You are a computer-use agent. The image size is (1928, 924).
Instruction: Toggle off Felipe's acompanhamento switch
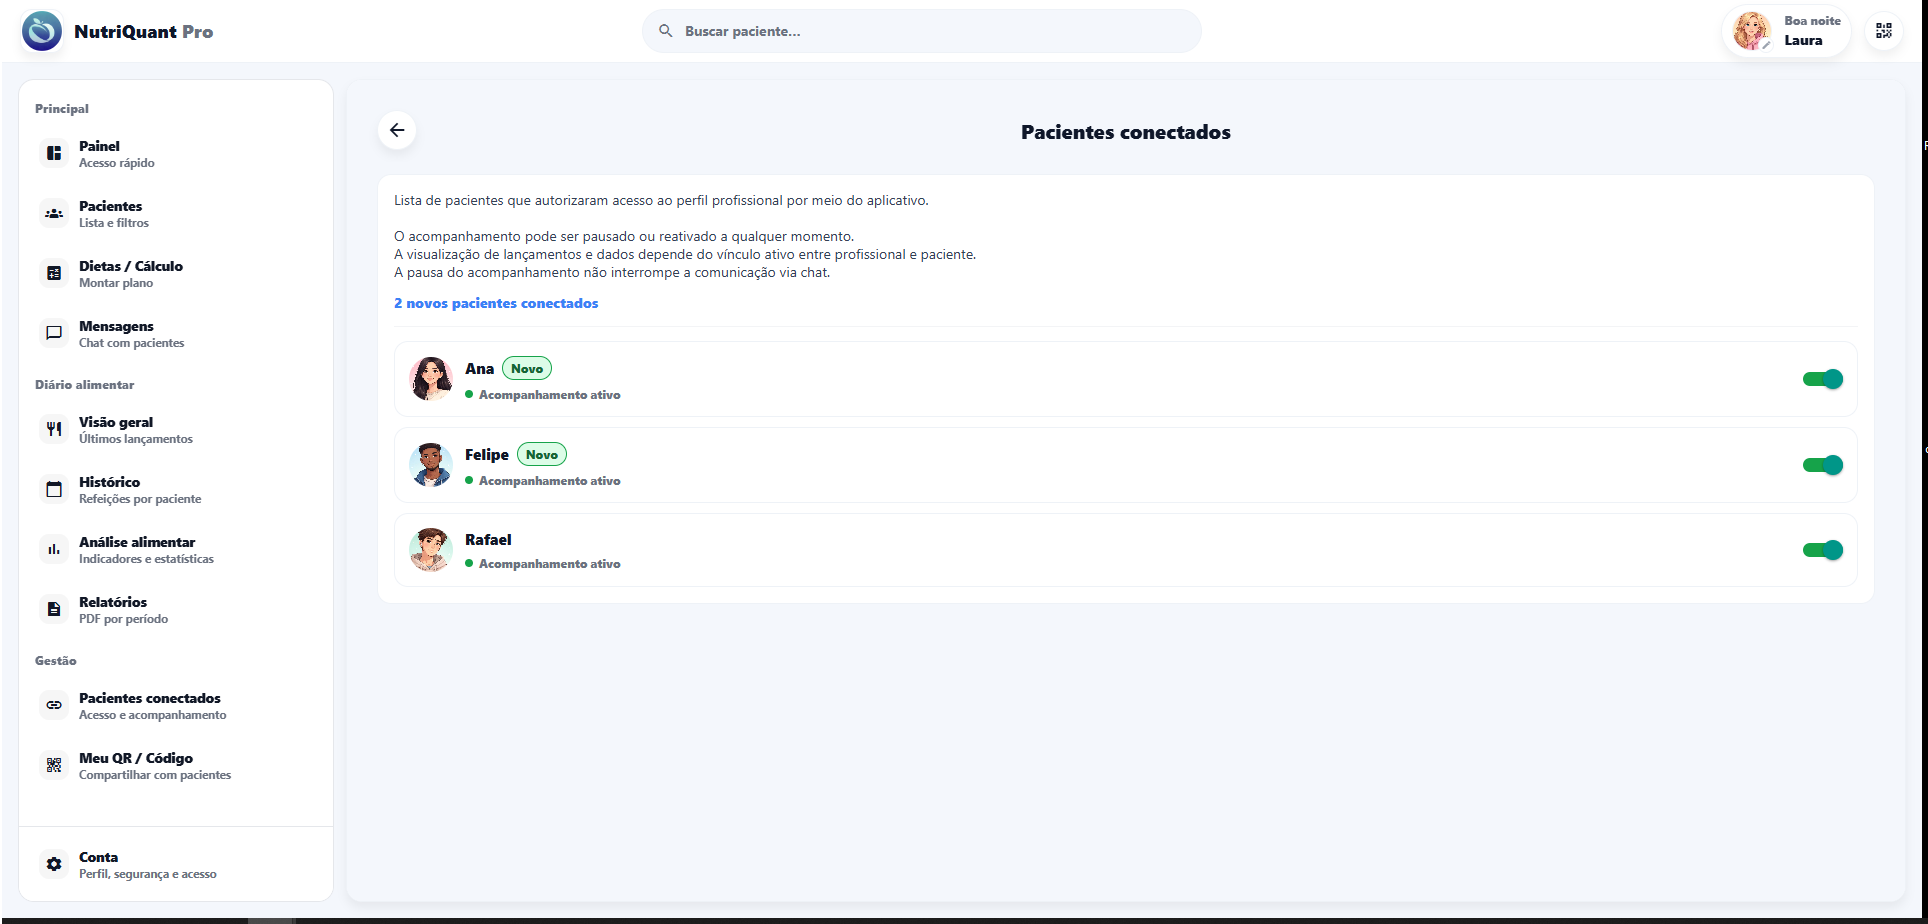(x=1822, y=465)
